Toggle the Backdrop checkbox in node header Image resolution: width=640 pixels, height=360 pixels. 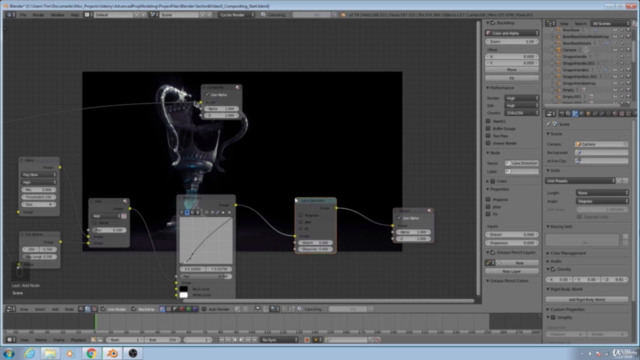coord(133,309)
